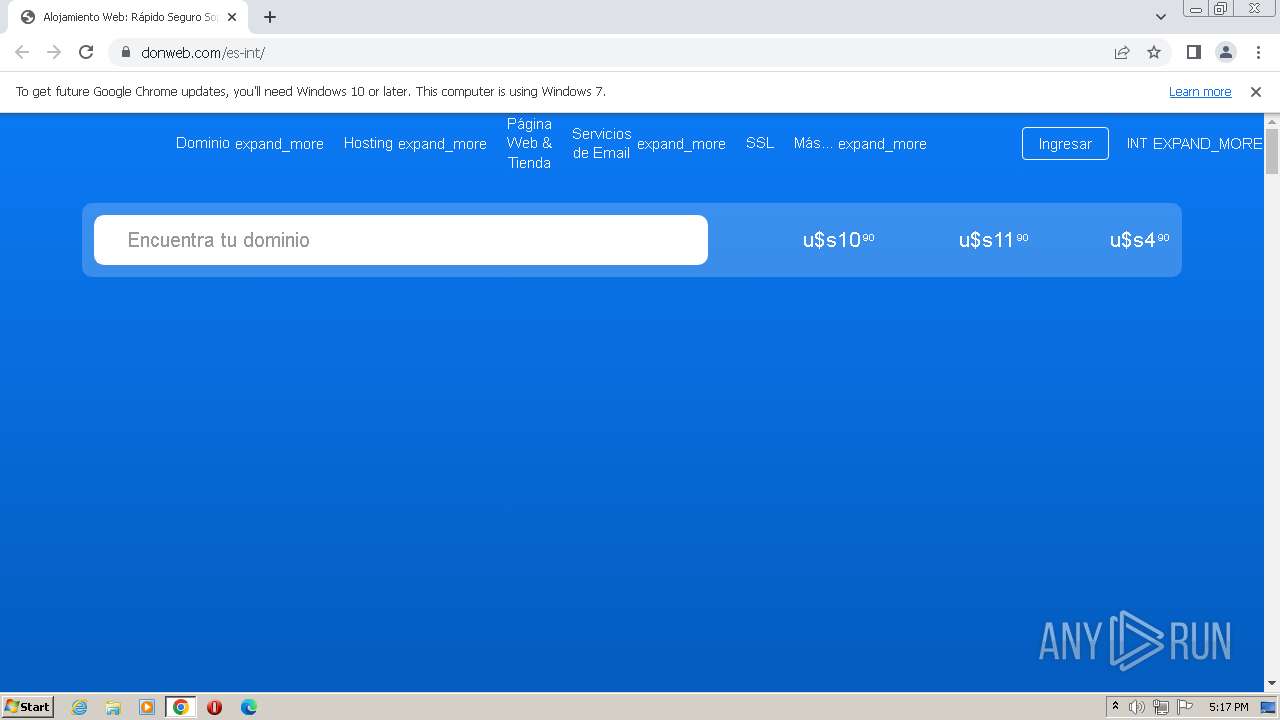1280x720 pixels.
Task: Expand Servicios de Email menu
Action: [x=649, y=143]
